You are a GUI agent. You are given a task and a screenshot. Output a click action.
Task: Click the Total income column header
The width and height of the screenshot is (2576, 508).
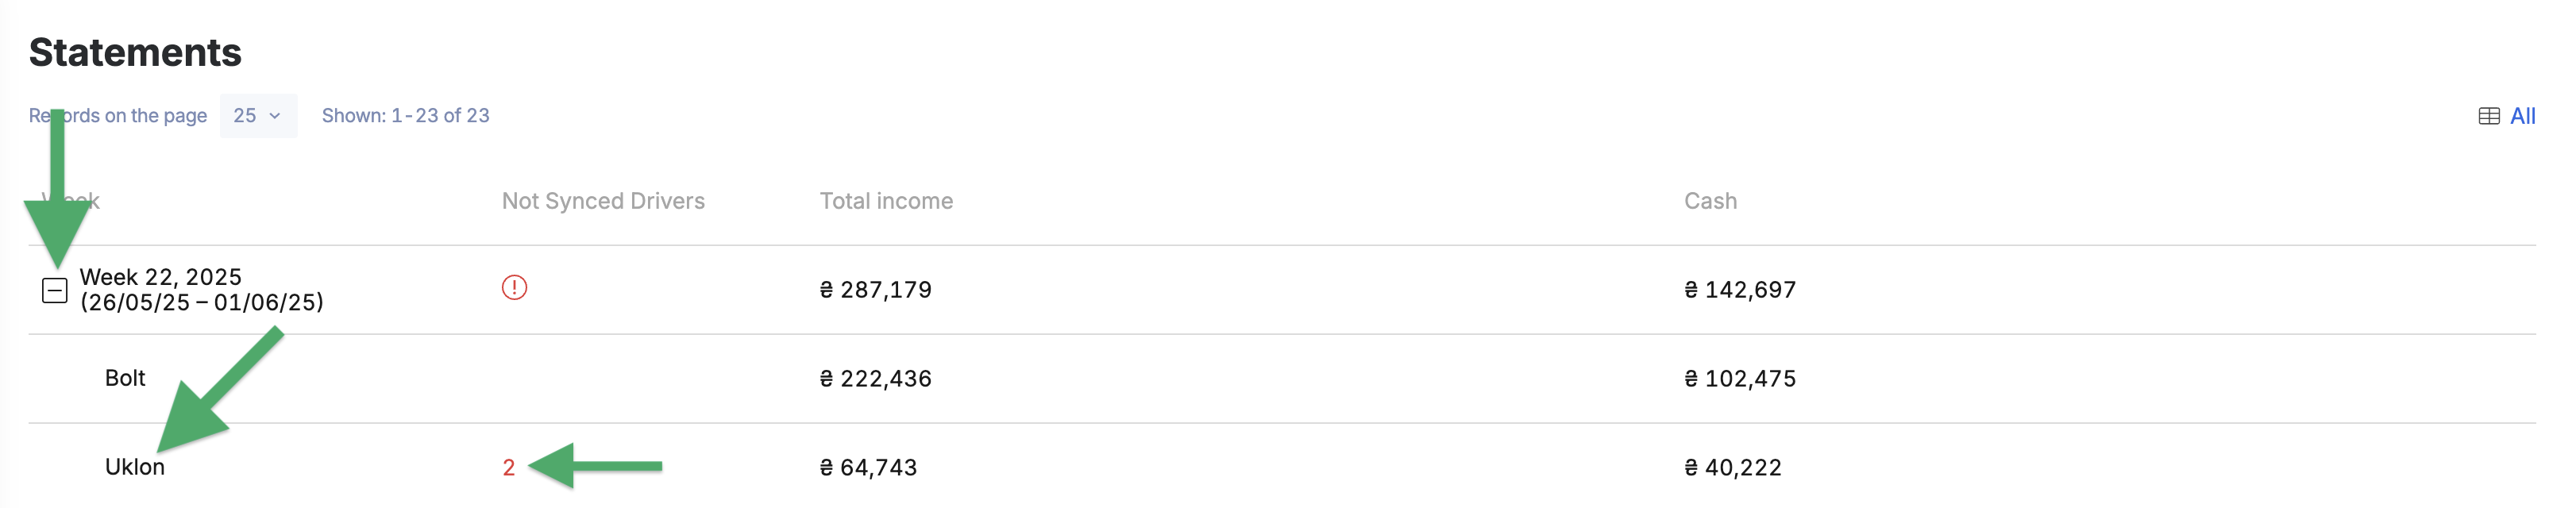[x=886, y=201]
